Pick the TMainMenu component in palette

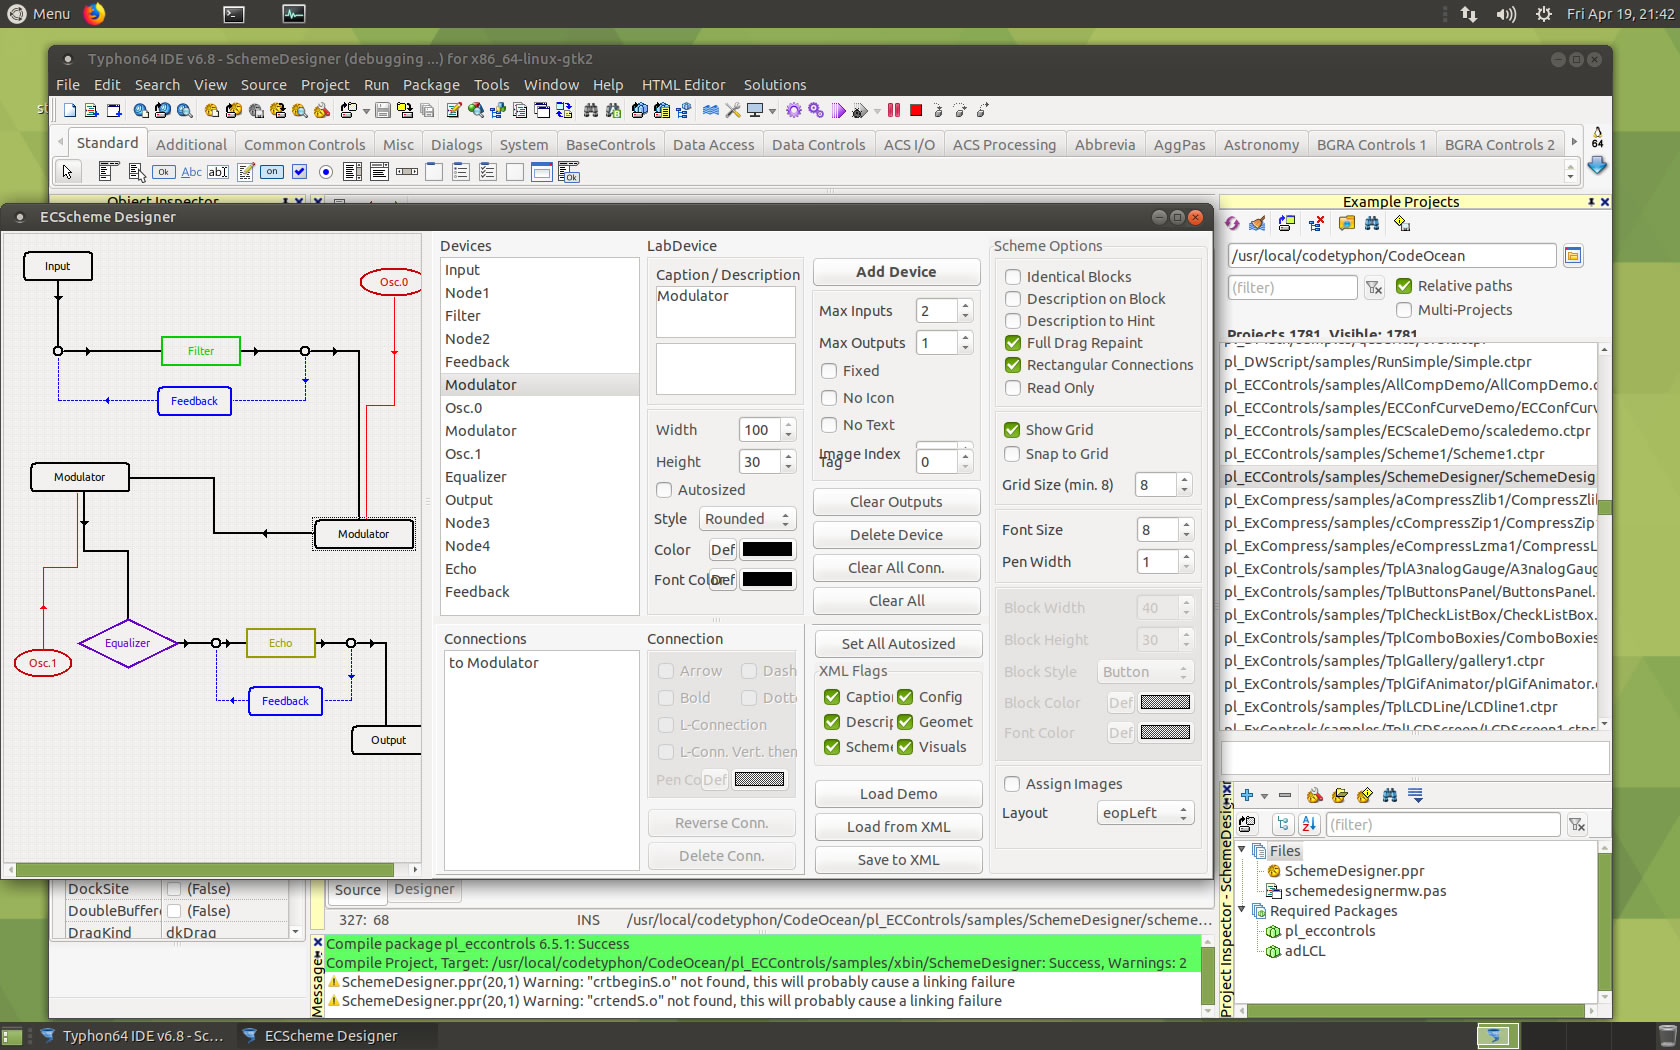tap(109, 172)
